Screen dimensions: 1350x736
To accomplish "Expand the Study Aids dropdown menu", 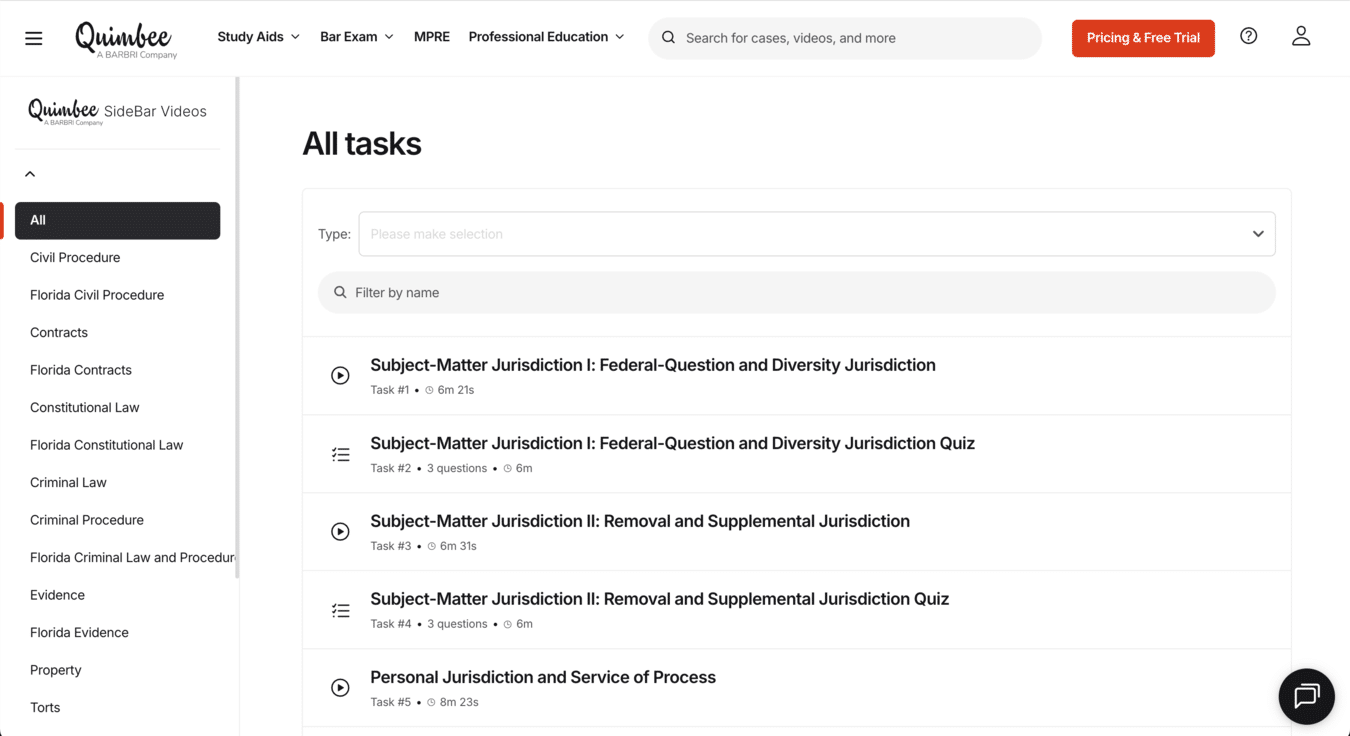I will click(x=258, y=37).
